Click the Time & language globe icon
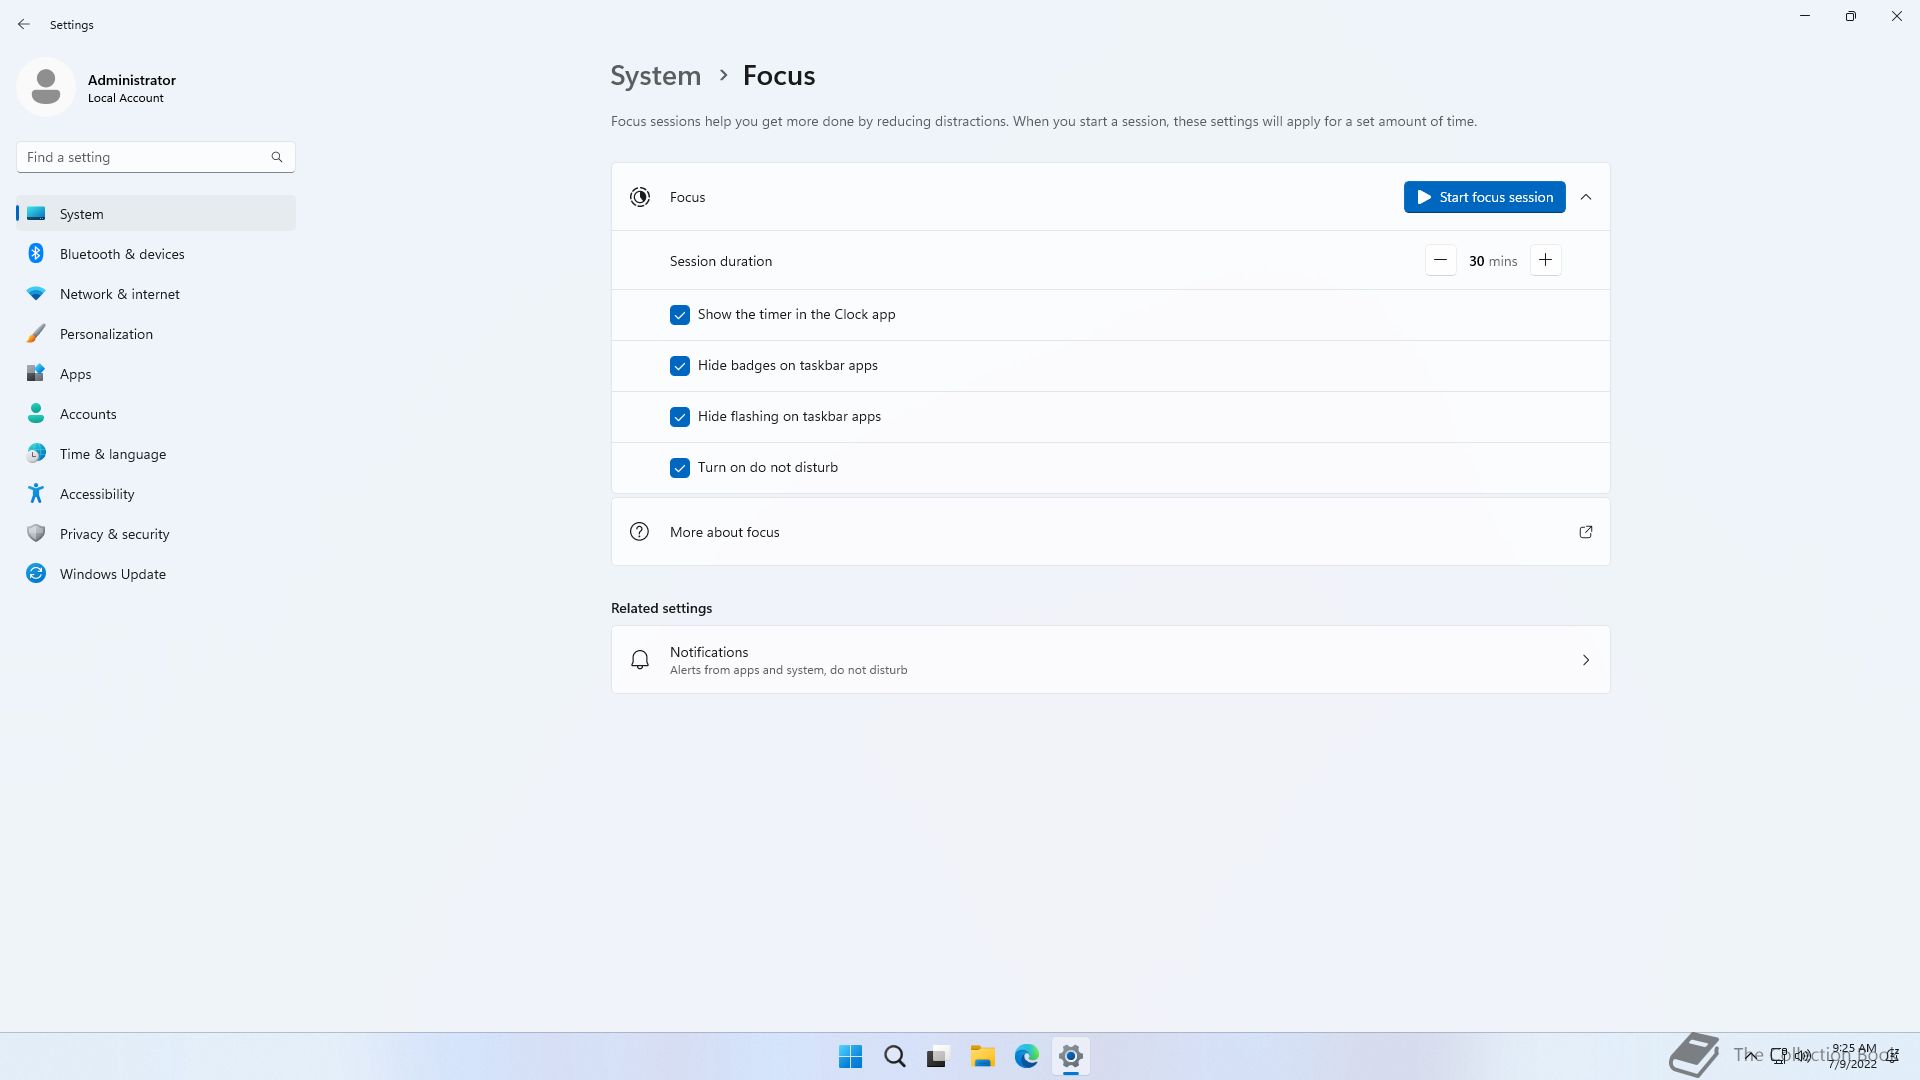 (x=36, y=453)
